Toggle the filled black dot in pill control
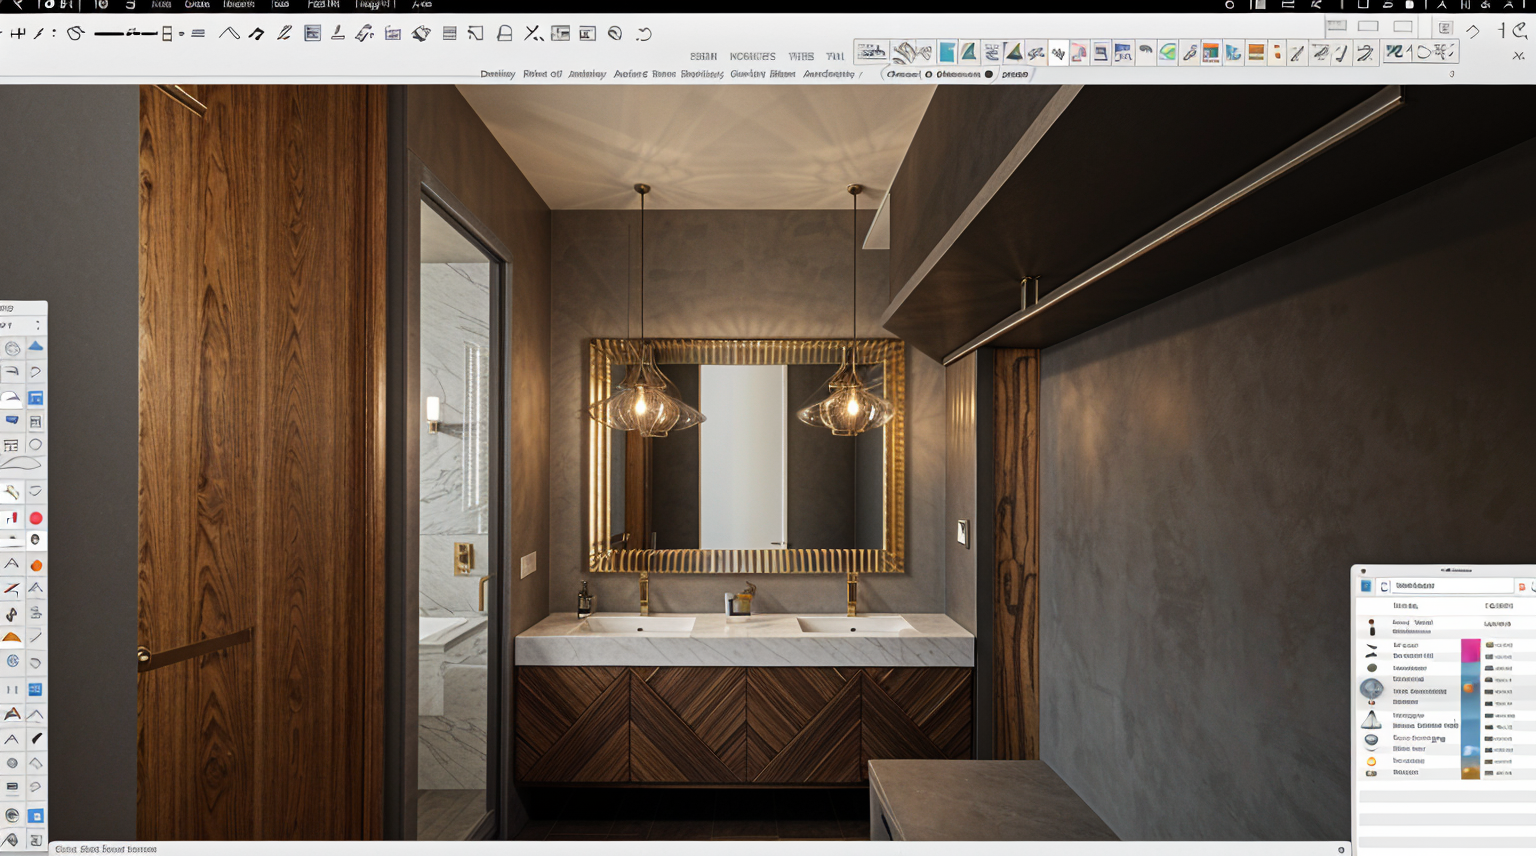The height and width of the screenshot is (856, 1536). [989, 74]
